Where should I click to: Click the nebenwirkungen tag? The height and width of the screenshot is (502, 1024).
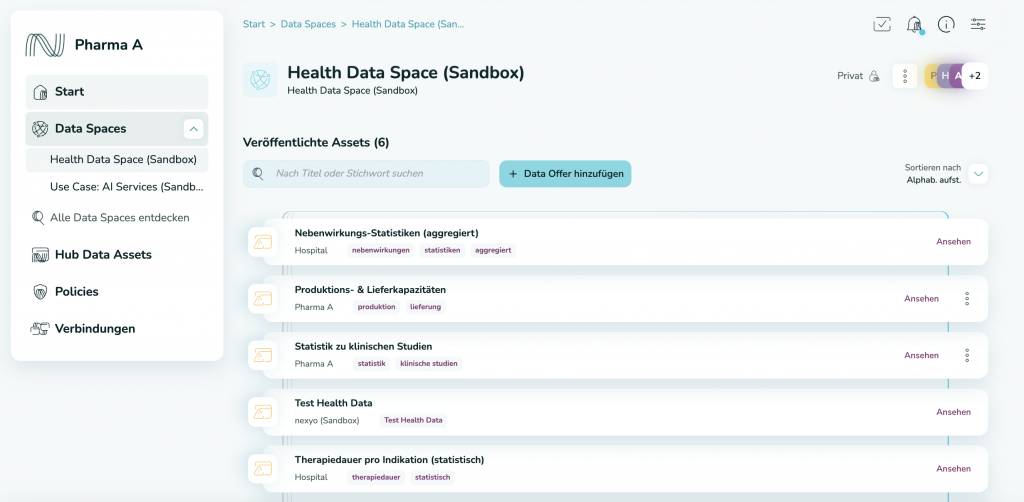(381, 250)
